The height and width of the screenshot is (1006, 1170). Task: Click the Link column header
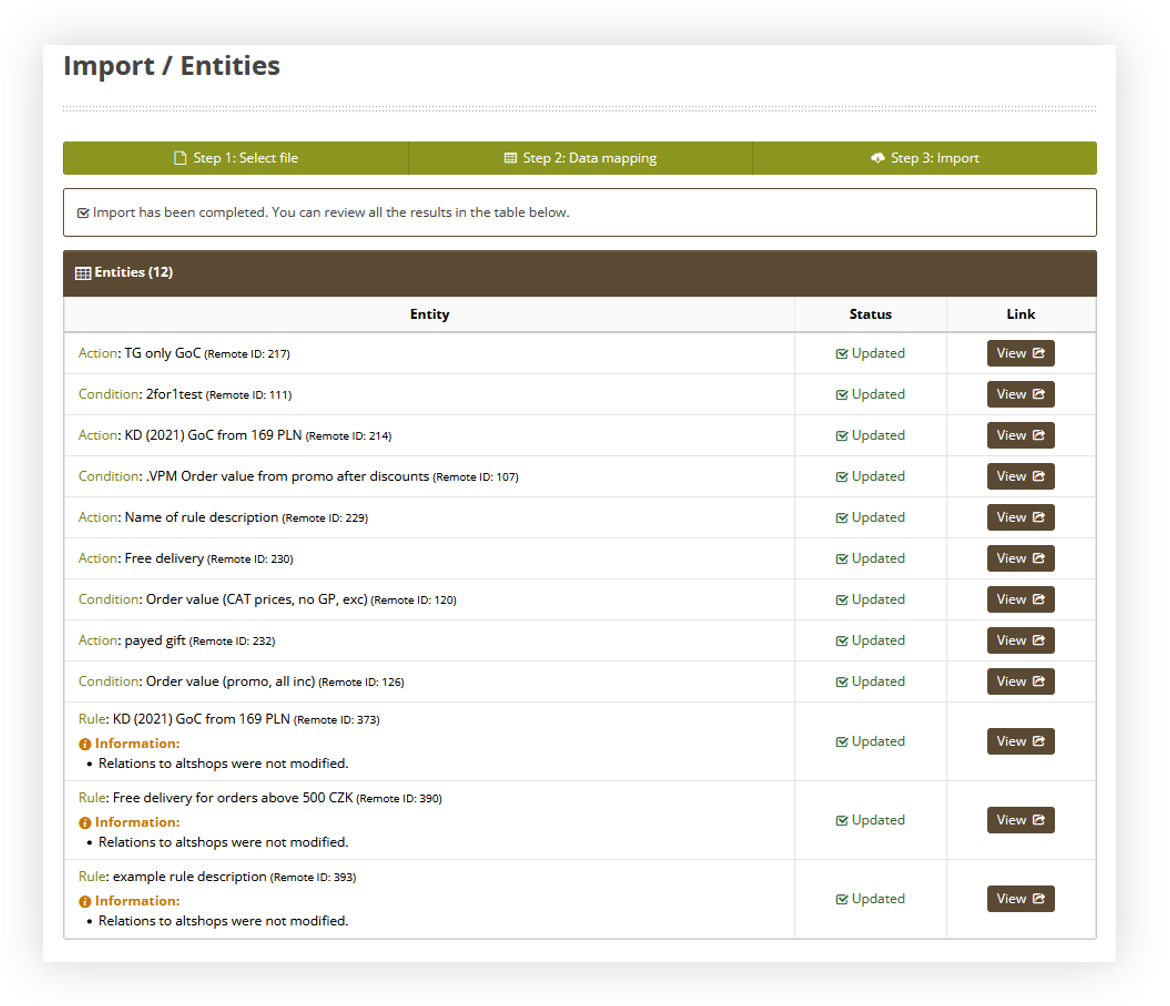click(x=1021, y=314)
